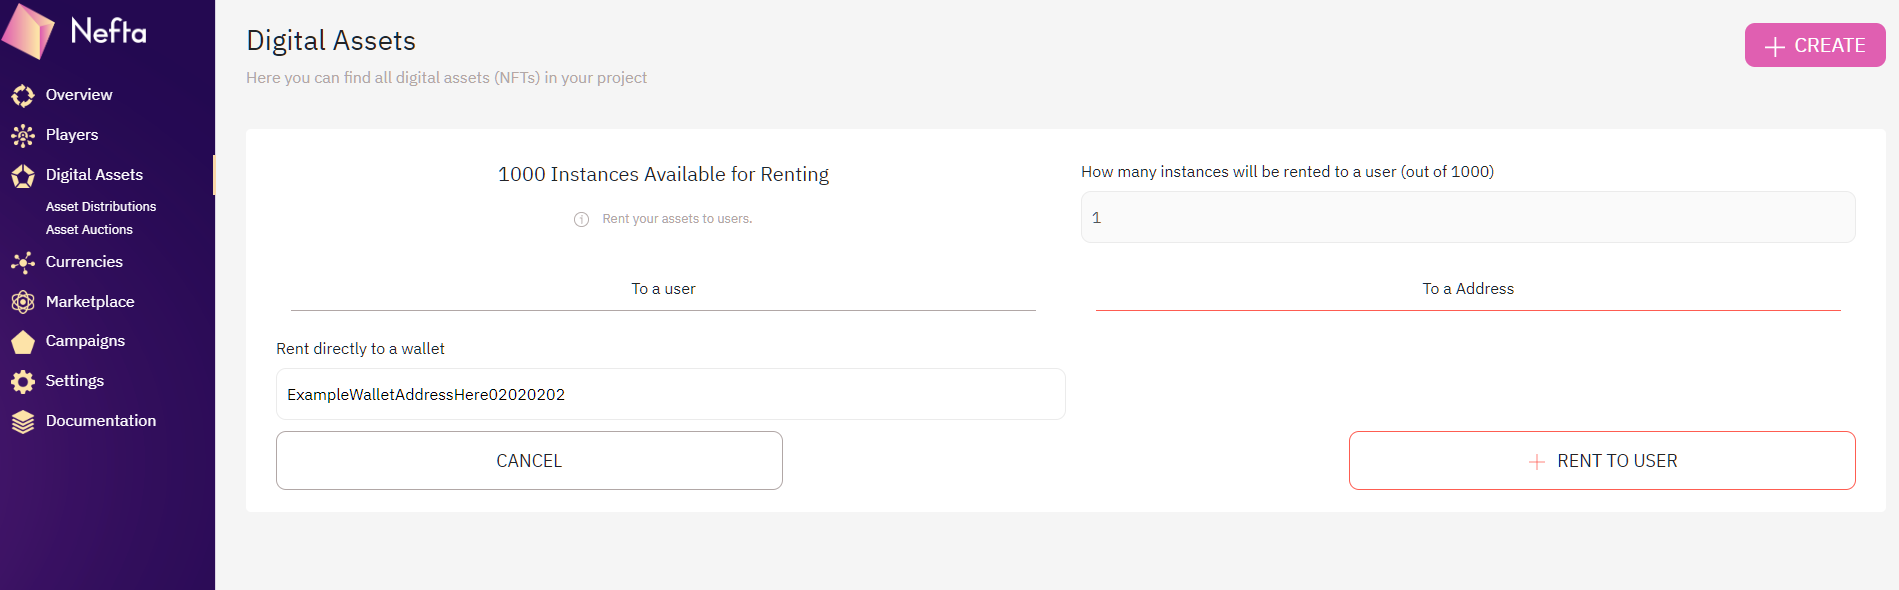Click the Documentation stack icon
1899x590 pixels.
tap(23, 422)
